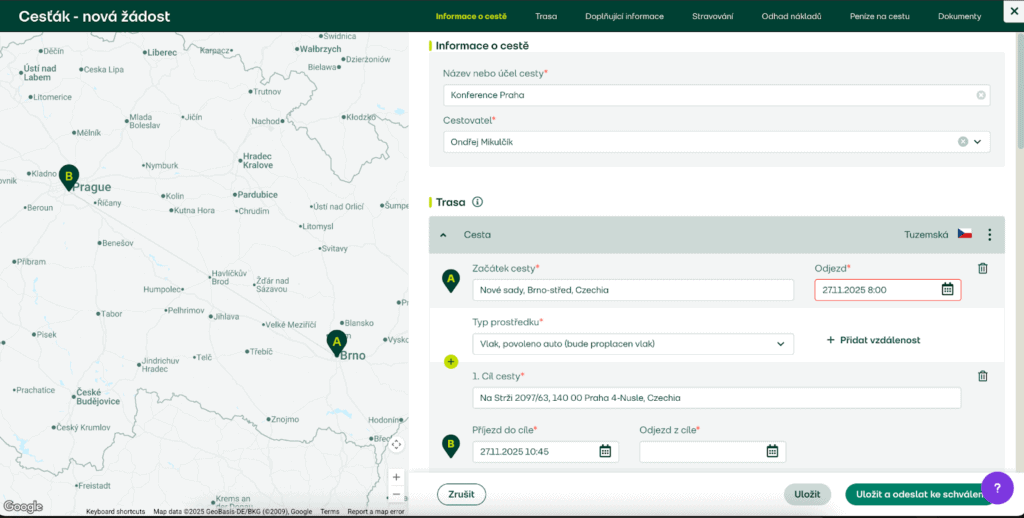The height and width of the screenshot is (518, 1024).
Task: Open the Typ prostředku dropdown
Action: coord(780,344)
